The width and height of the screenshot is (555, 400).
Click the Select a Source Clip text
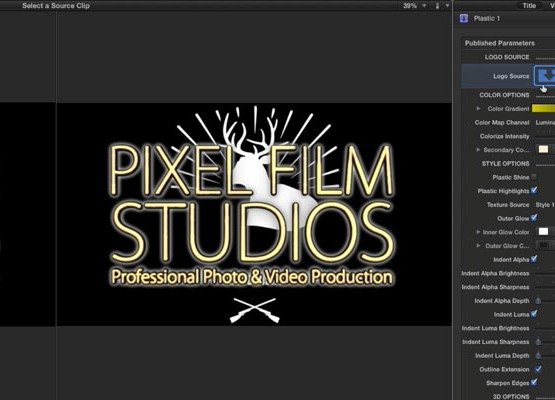point(56,6)
